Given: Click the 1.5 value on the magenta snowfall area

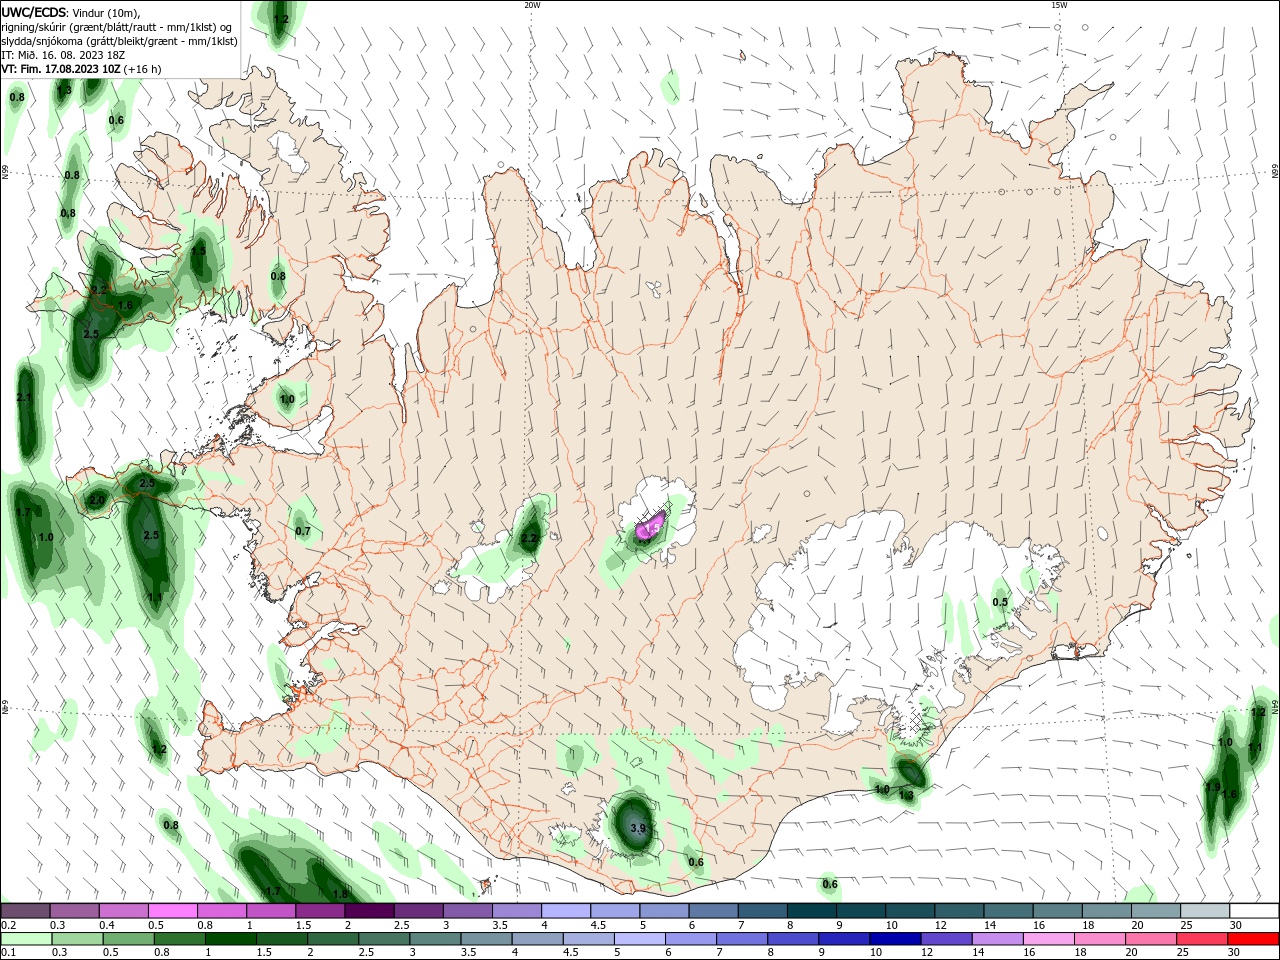Looking at the screenshot, I should pos(654,526).
